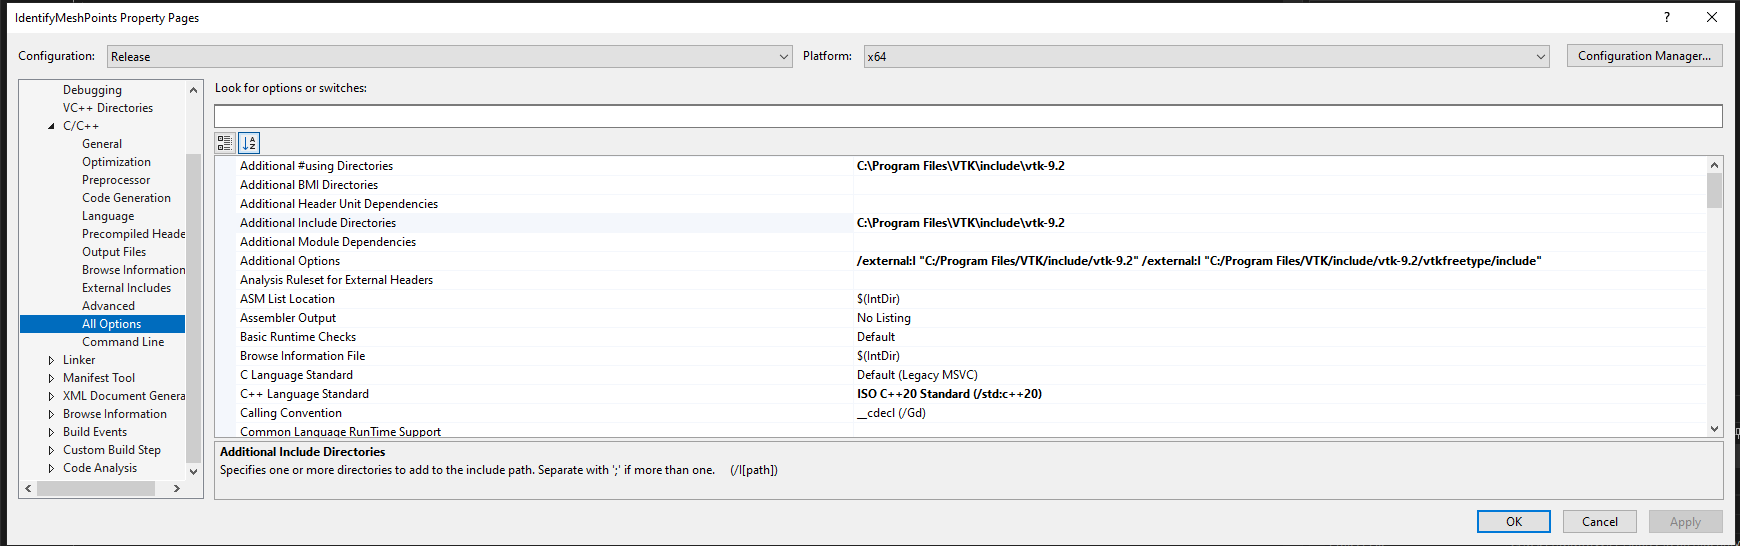
Task: Open the Code Generation page
Action: tap(126, 198)
